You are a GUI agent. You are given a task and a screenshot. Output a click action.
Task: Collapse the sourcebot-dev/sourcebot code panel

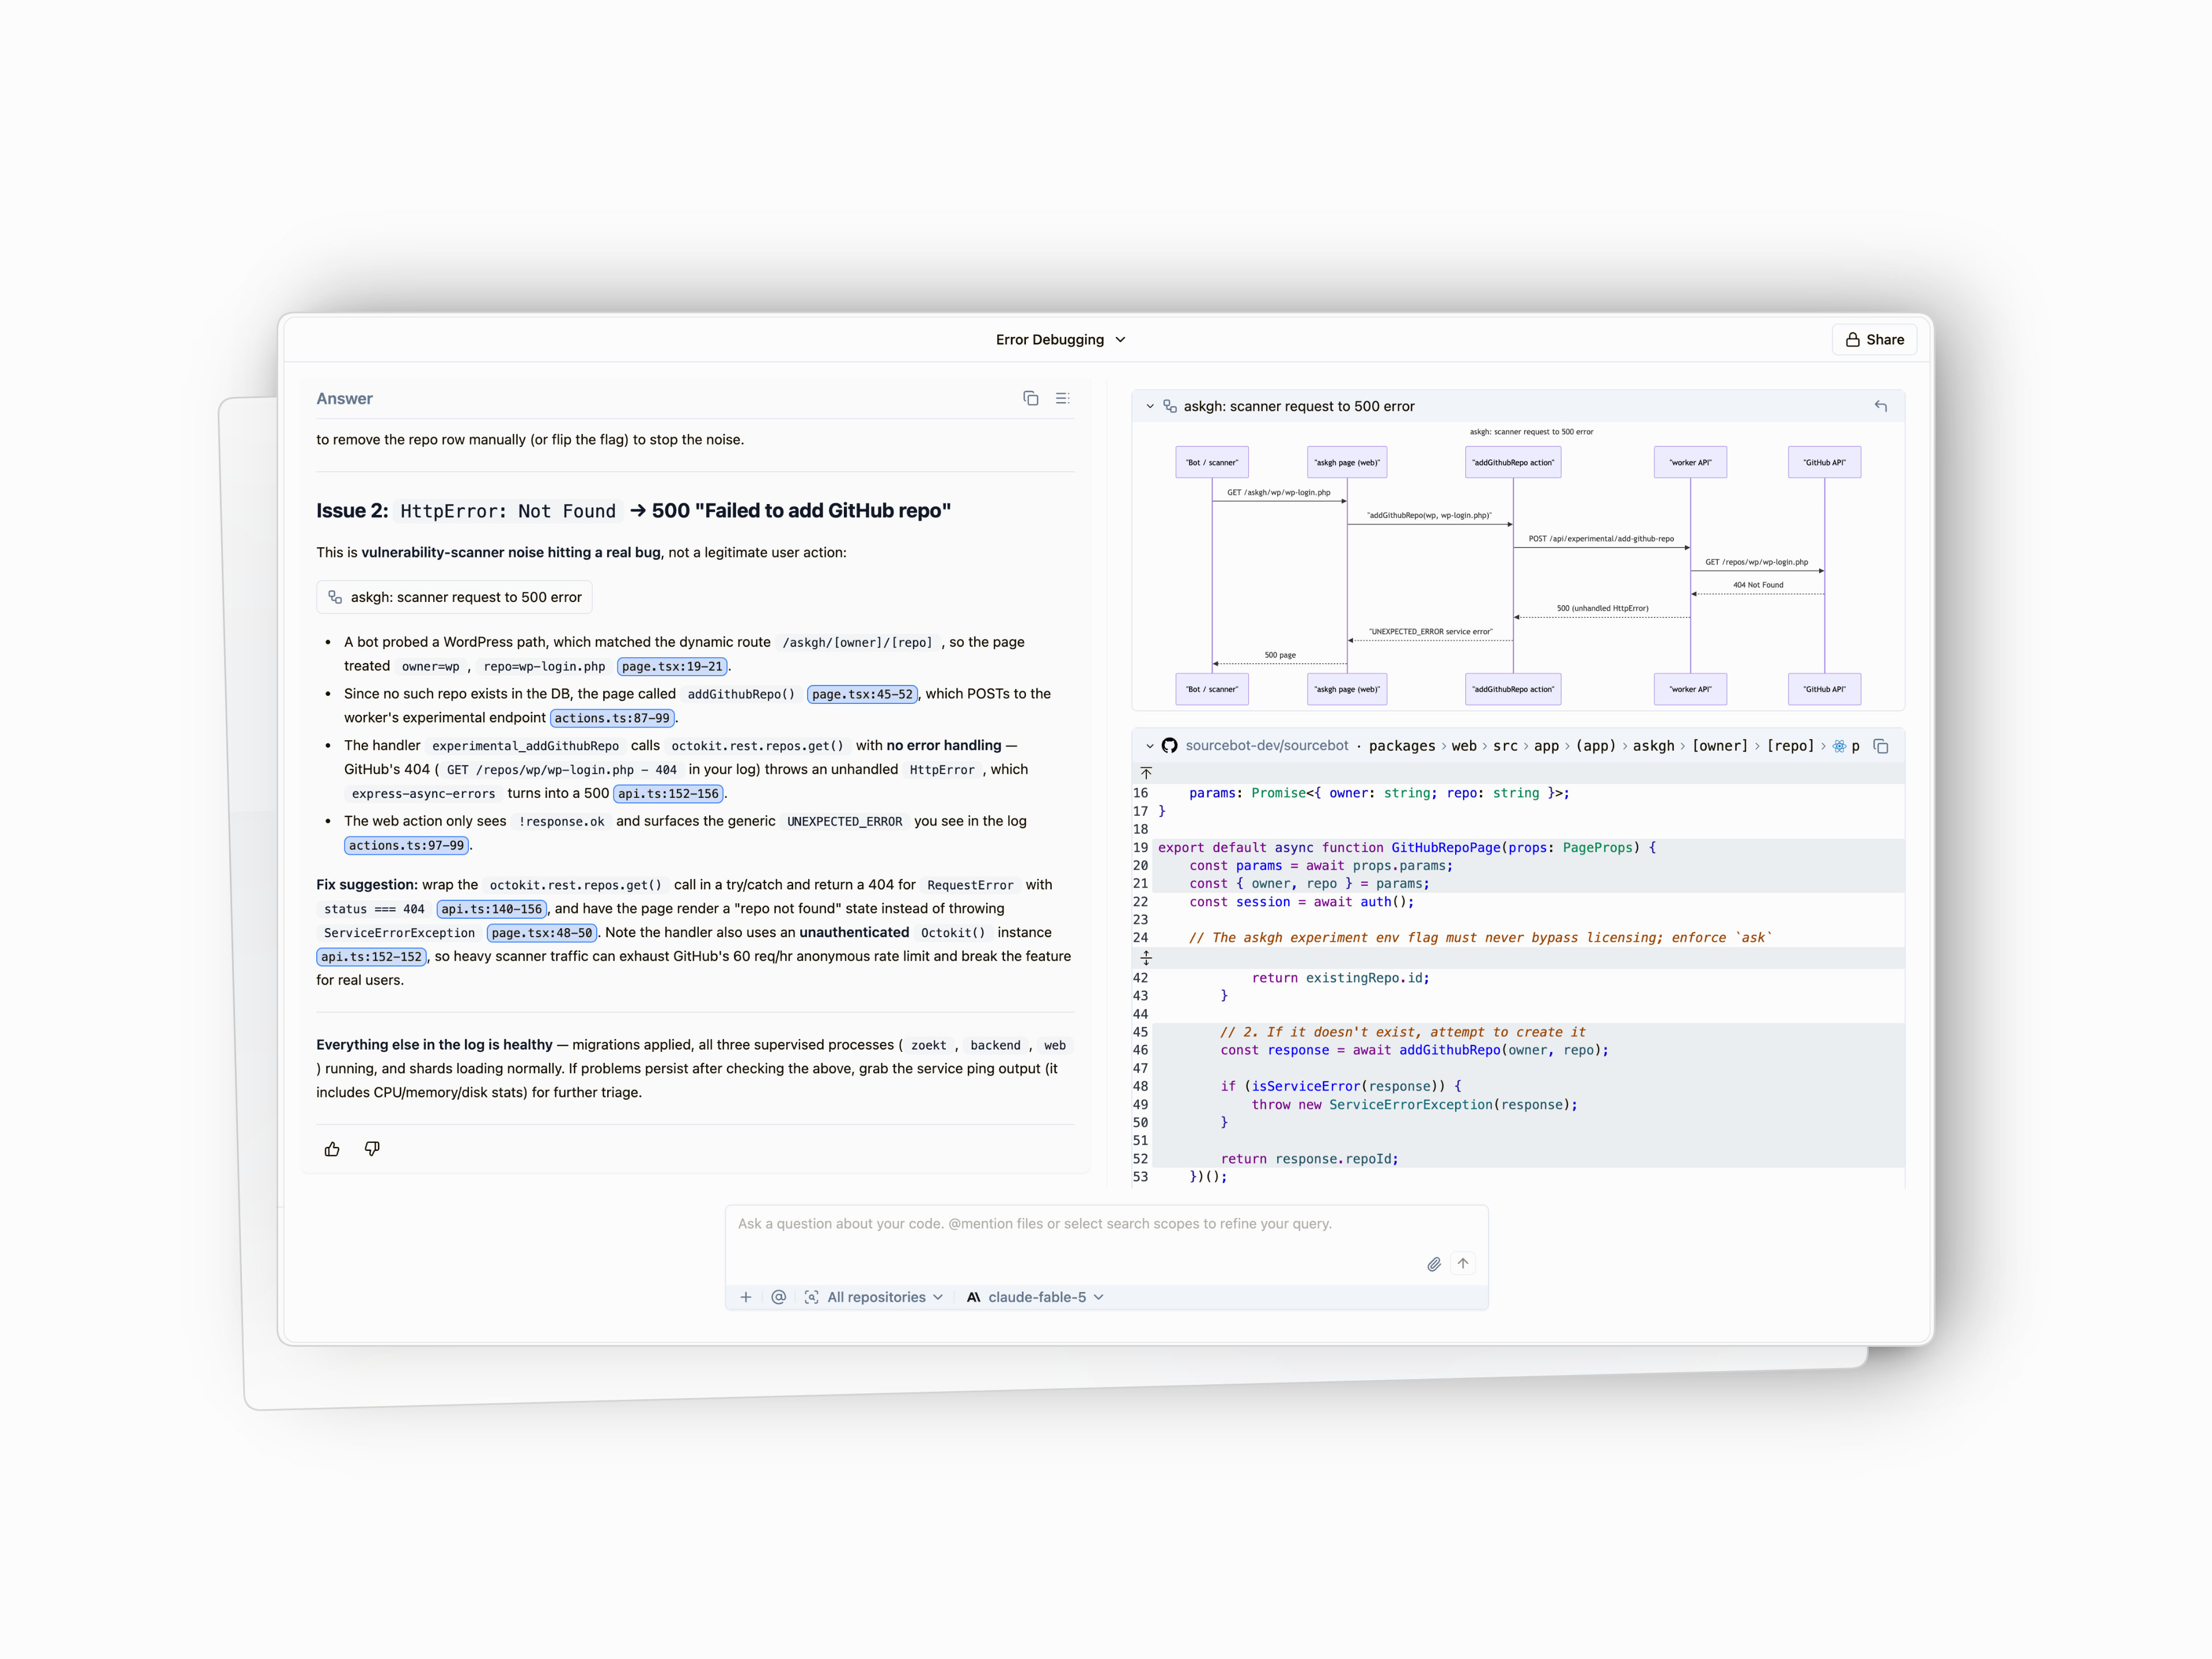(x=1150, y=746)
